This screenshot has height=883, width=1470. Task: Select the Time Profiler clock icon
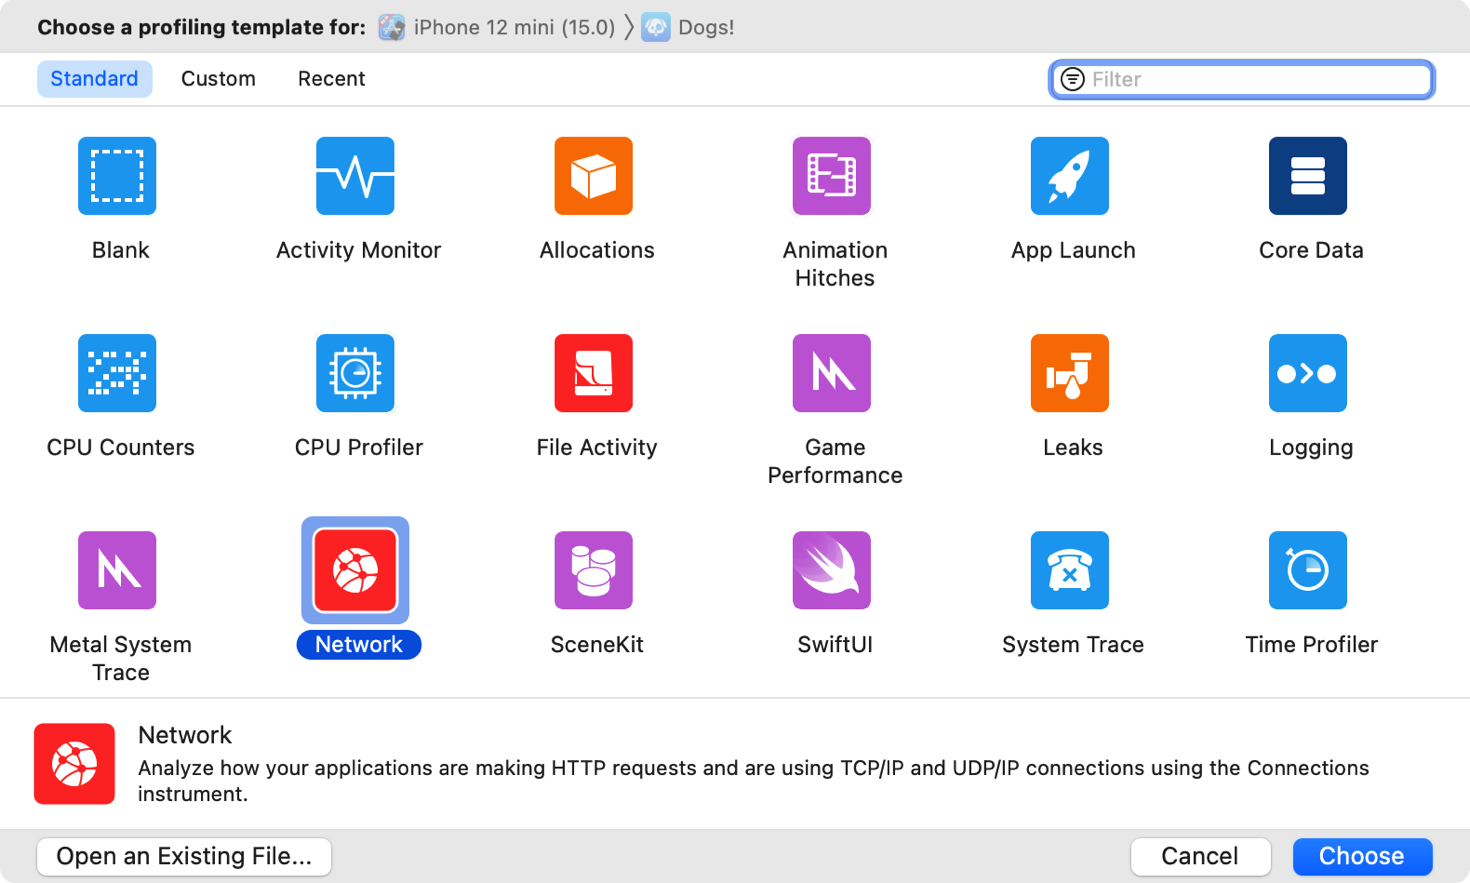click(x=1308, y=570)
